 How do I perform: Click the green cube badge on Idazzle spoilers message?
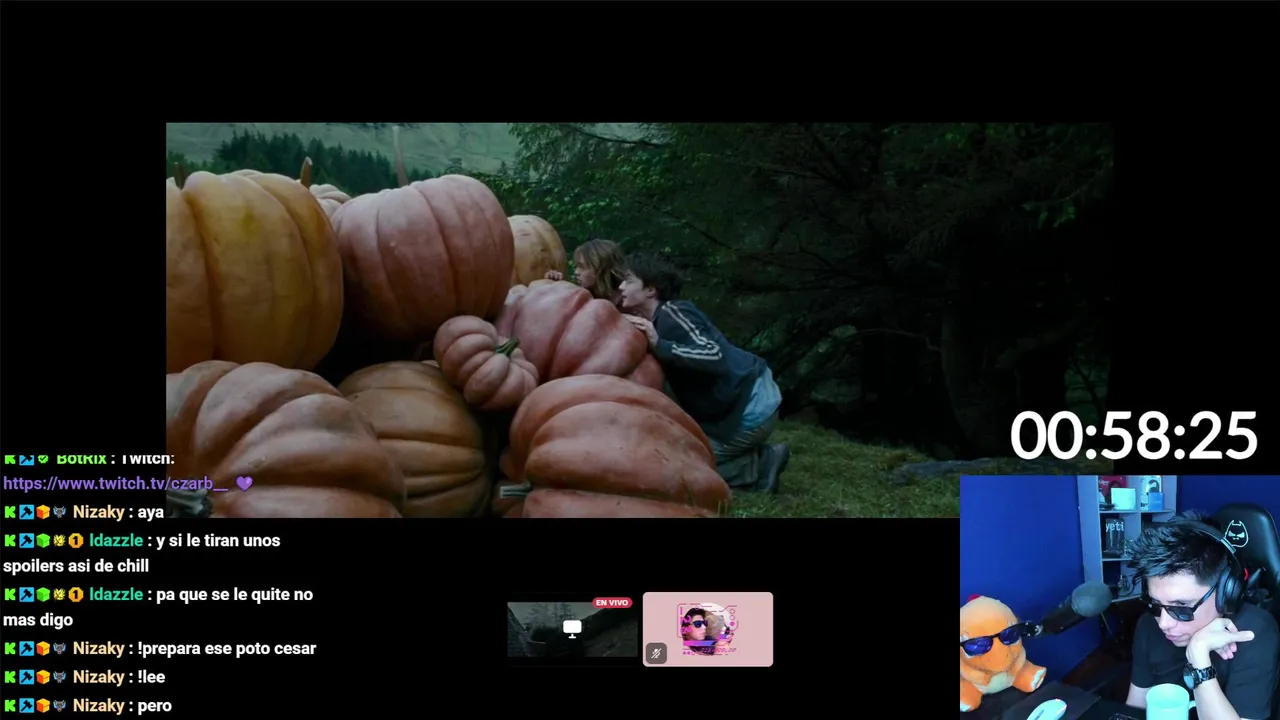click(43, 541)
